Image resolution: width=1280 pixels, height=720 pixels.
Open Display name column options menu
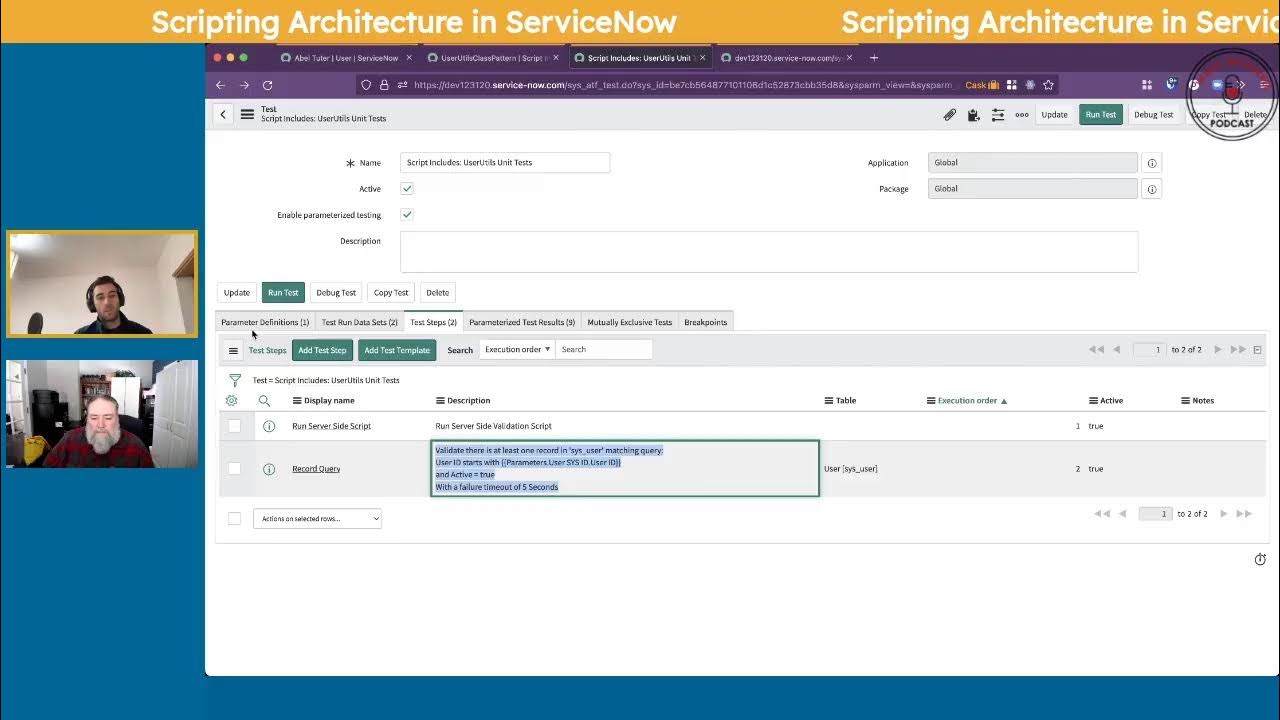[x=296, y=400]
